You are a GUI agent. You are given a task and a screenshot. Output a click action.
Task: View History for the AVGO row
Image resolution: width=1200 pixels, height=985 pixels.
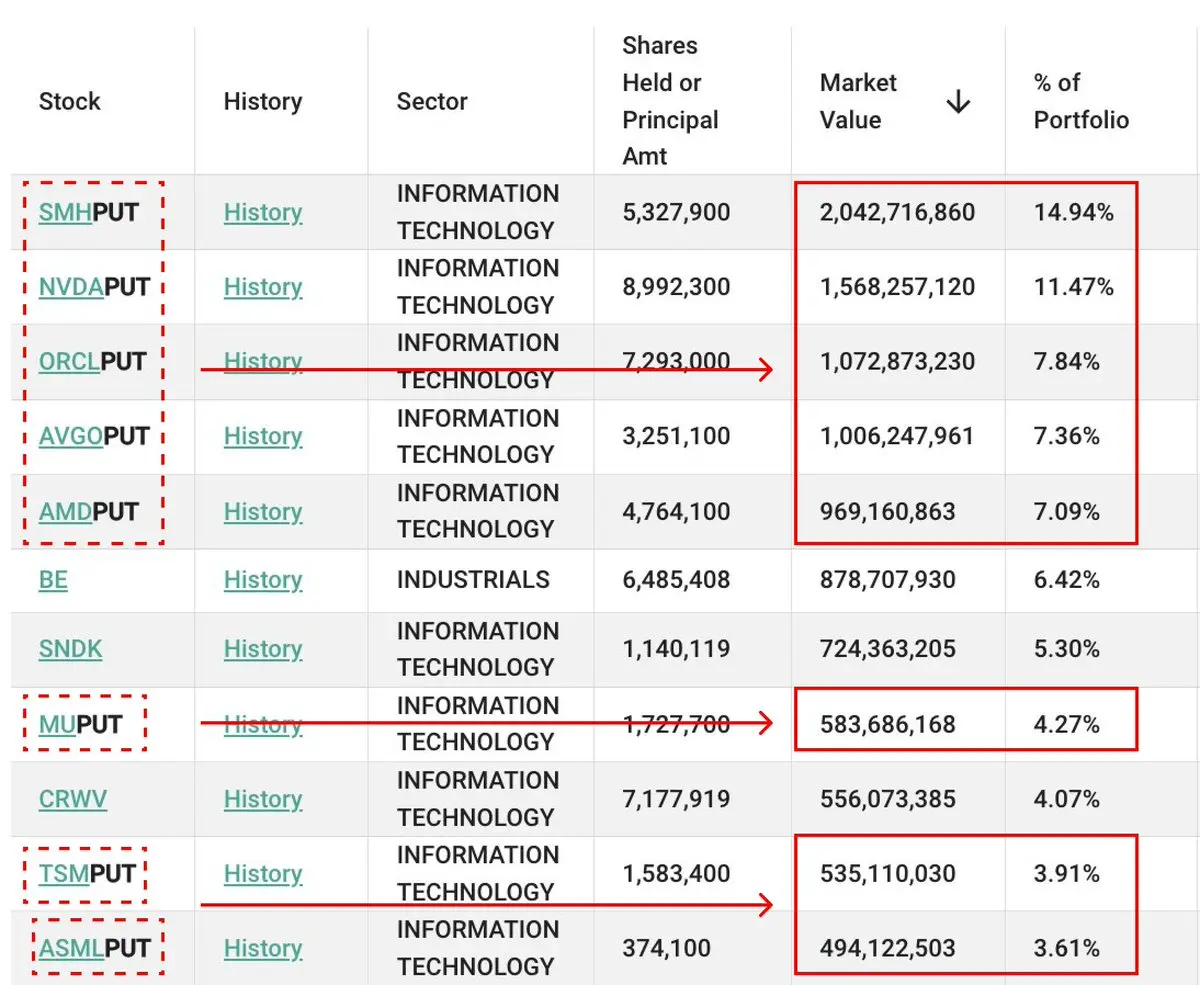click(263, 436)
